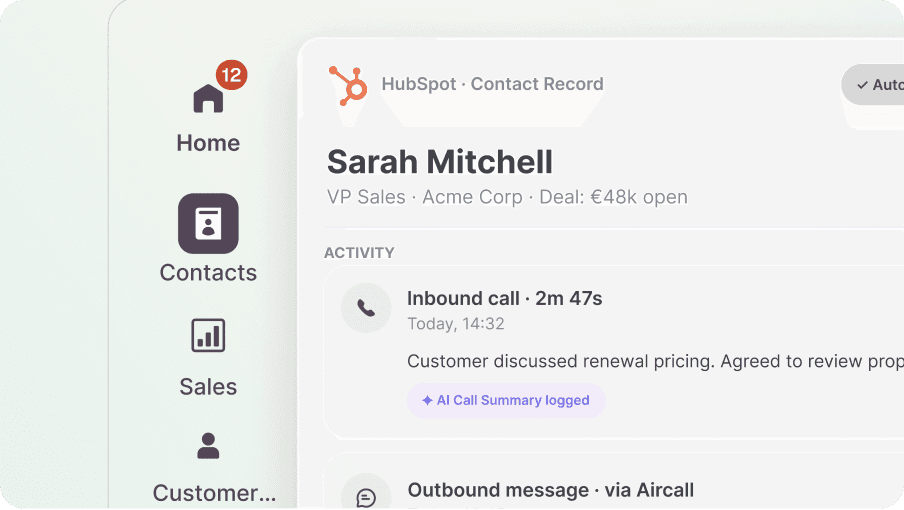Select the Home label in navigation
The height and width of the screenshot is (510, 904).
pyautogui.click(x=208, y=143)
